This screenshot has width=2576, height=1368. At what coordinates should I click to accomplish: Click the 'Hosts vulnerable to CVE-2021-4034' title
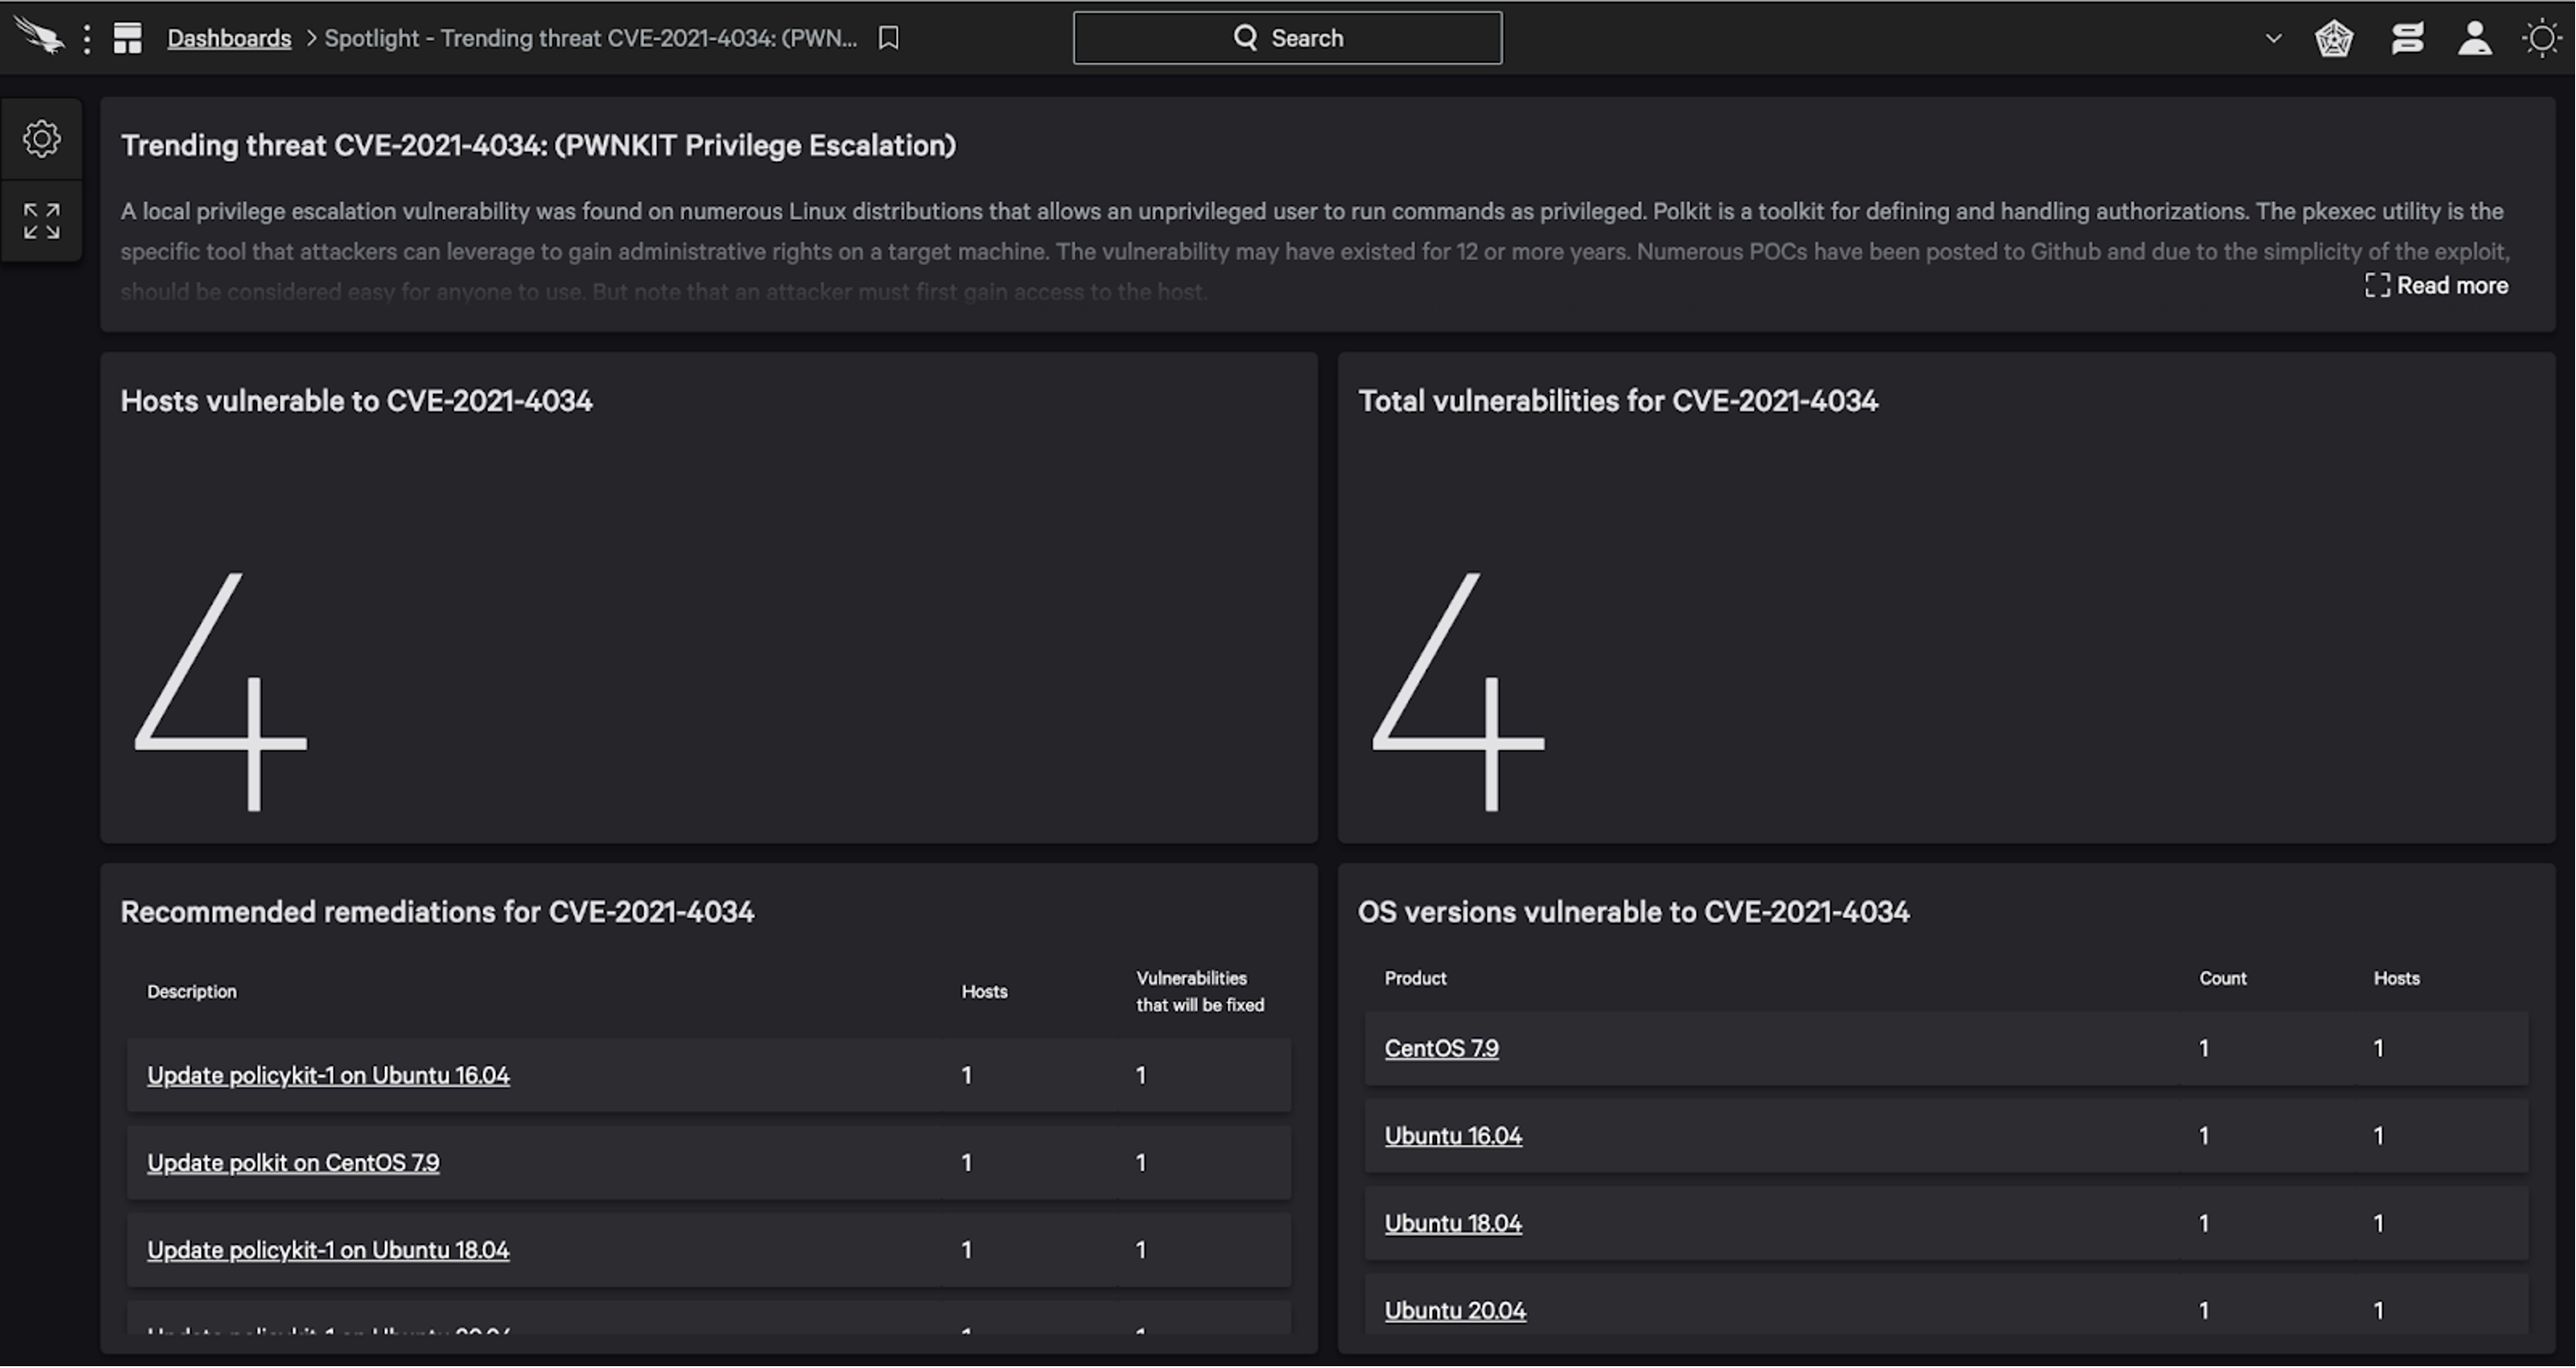356,401
